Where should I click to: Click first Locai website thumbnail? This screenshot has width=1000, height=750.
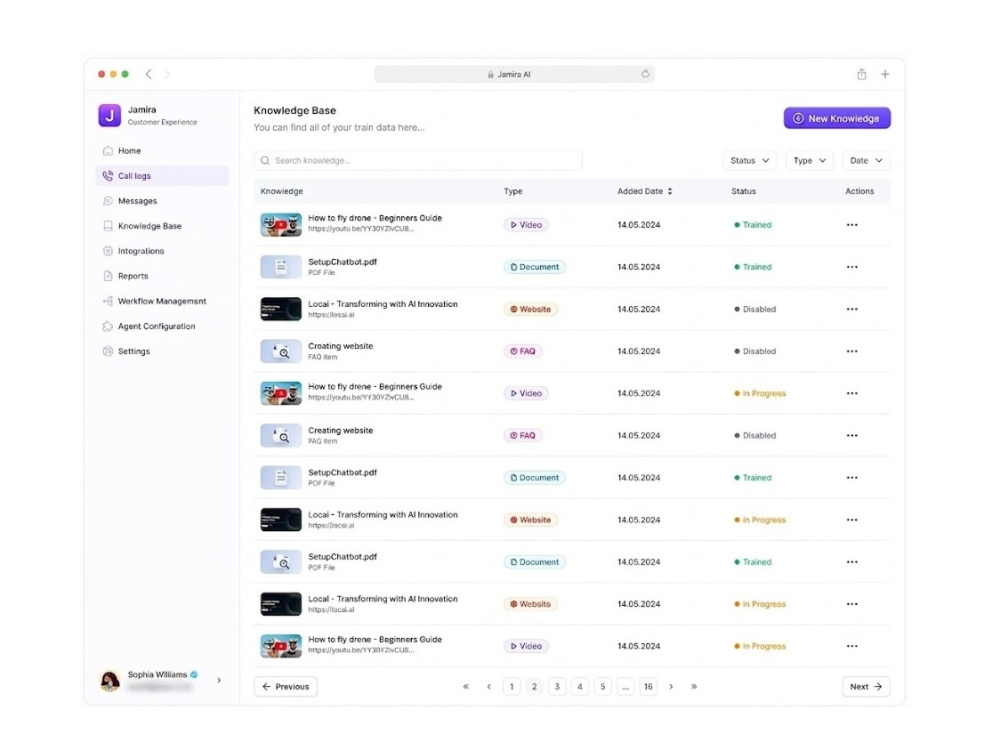coord(281,309)
